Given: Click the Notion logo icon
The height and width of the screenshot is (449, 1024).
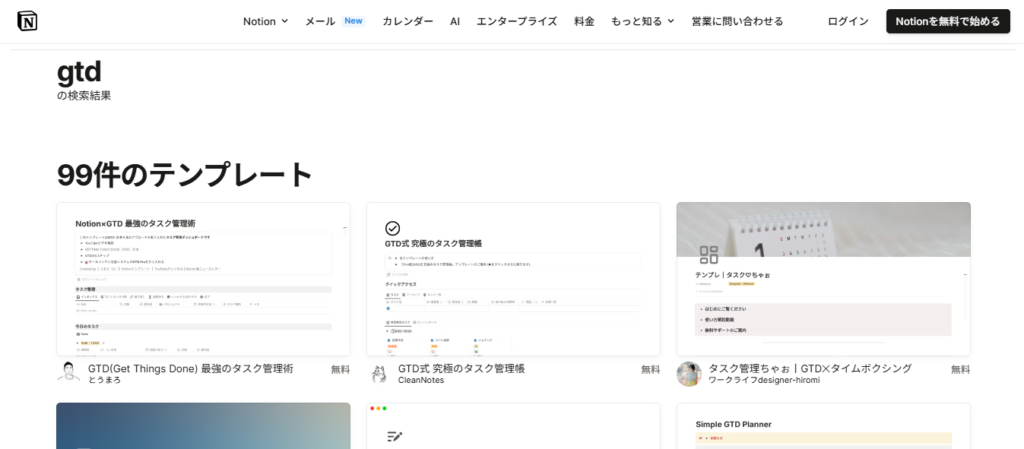Looking at the screenshot, I should 27,21.
